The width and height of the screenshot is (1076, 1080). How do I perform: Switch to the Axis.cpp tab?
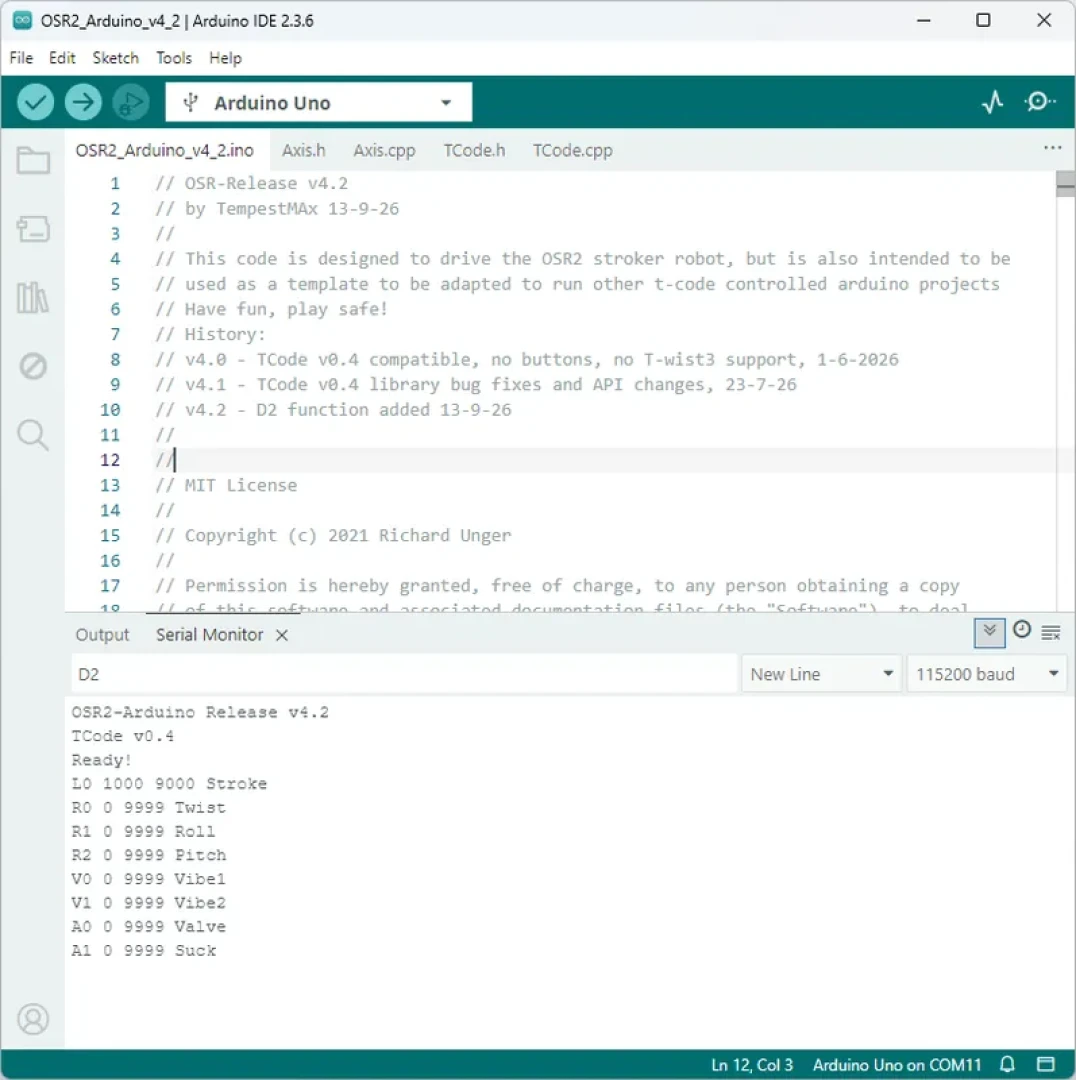coord(384,150)
